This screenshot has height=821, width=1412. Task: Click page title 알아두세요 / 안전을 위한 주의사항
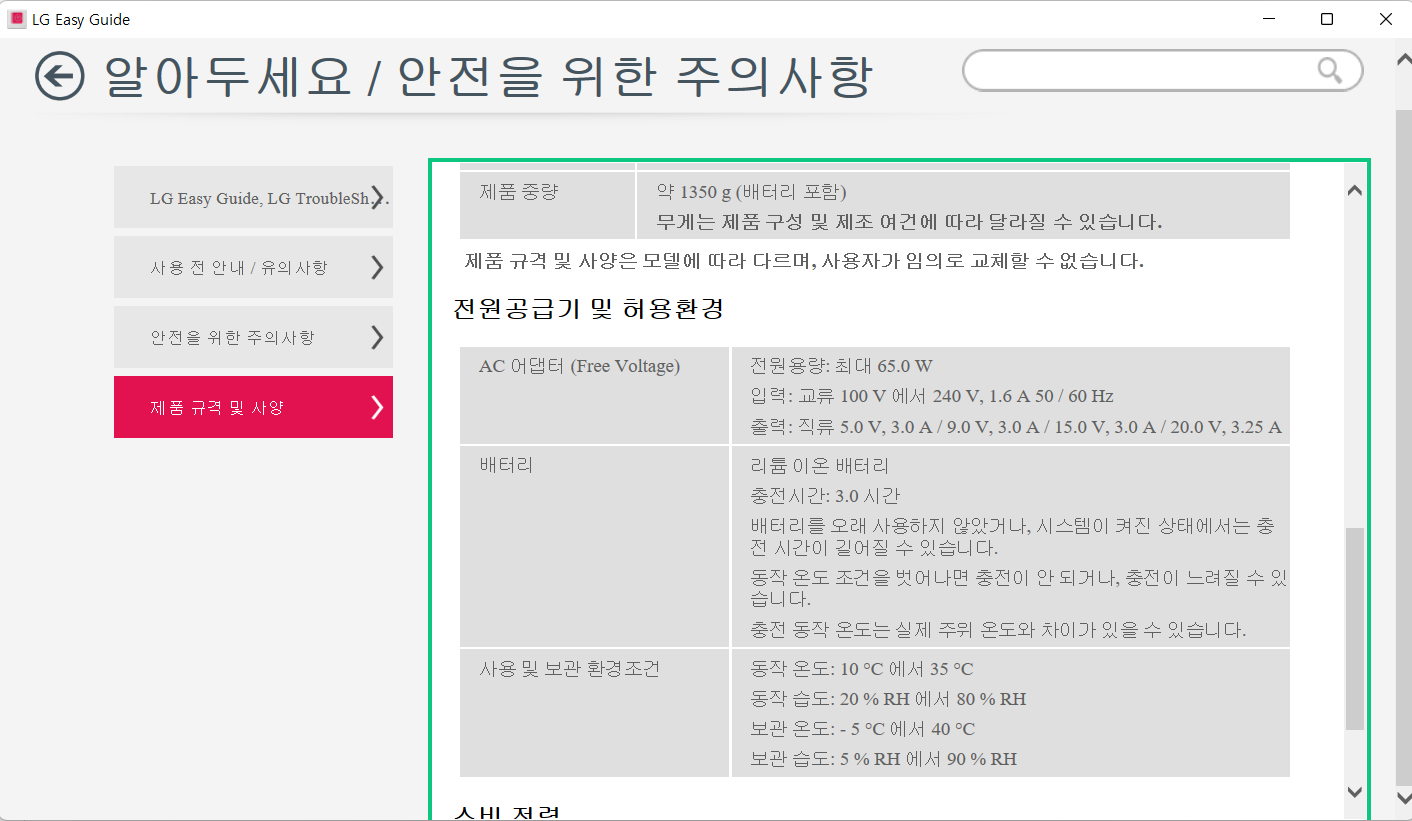(489, 77)
